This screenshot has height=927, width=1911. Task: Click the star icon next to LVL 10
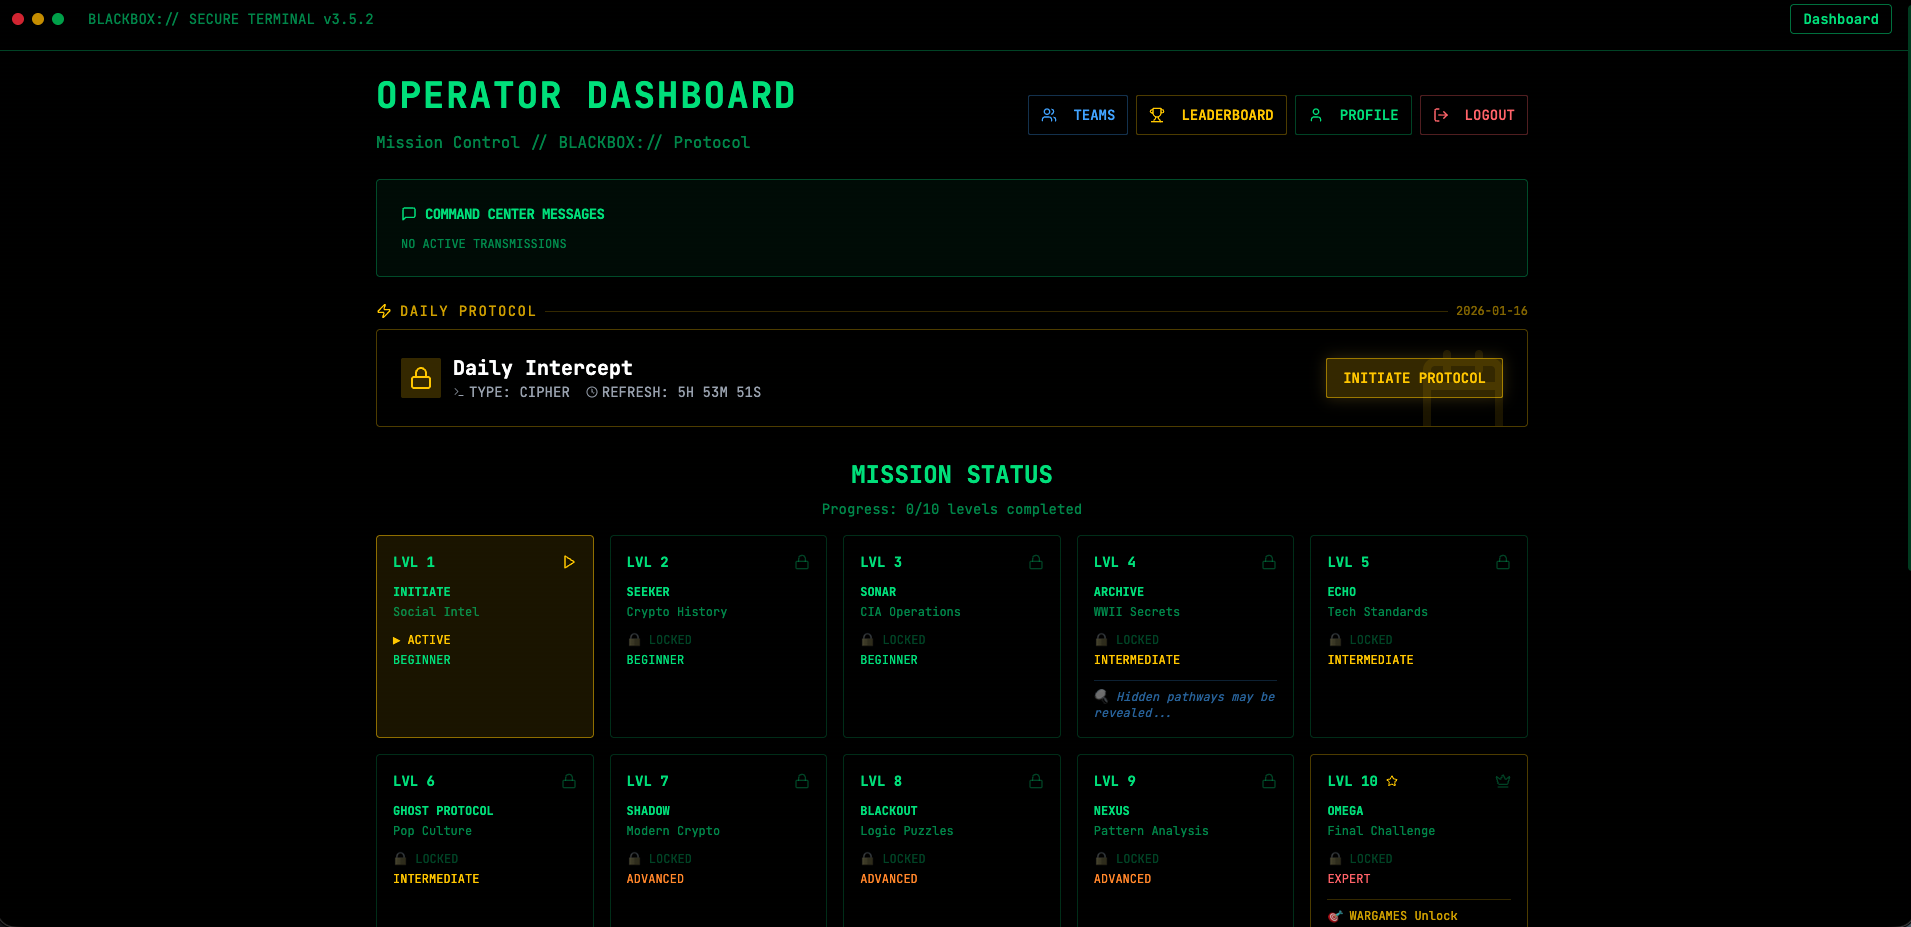pos(1391,780)
